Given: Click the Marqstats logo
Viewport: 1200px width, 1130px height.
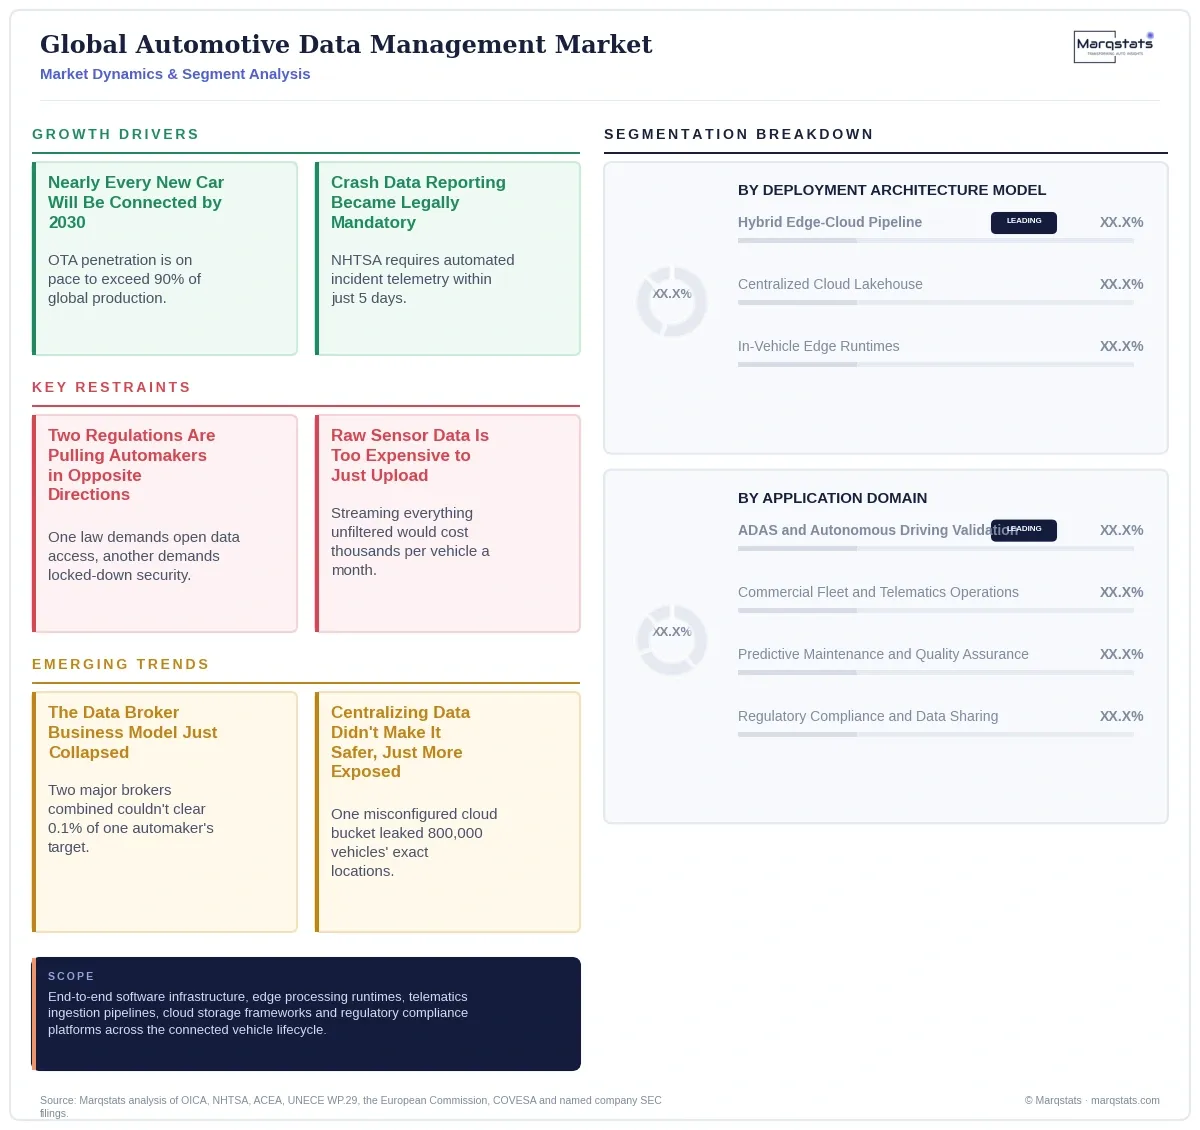Looking at the screenshot, I should [1114, 46].
